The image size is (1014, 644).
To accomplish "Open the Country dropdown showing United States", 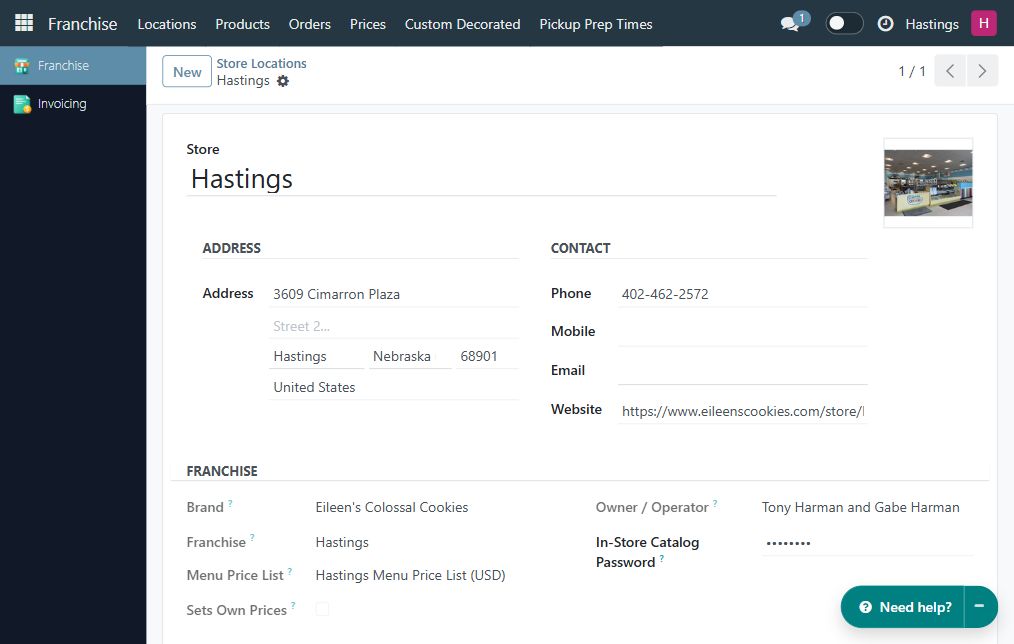I will pos(394,387).
